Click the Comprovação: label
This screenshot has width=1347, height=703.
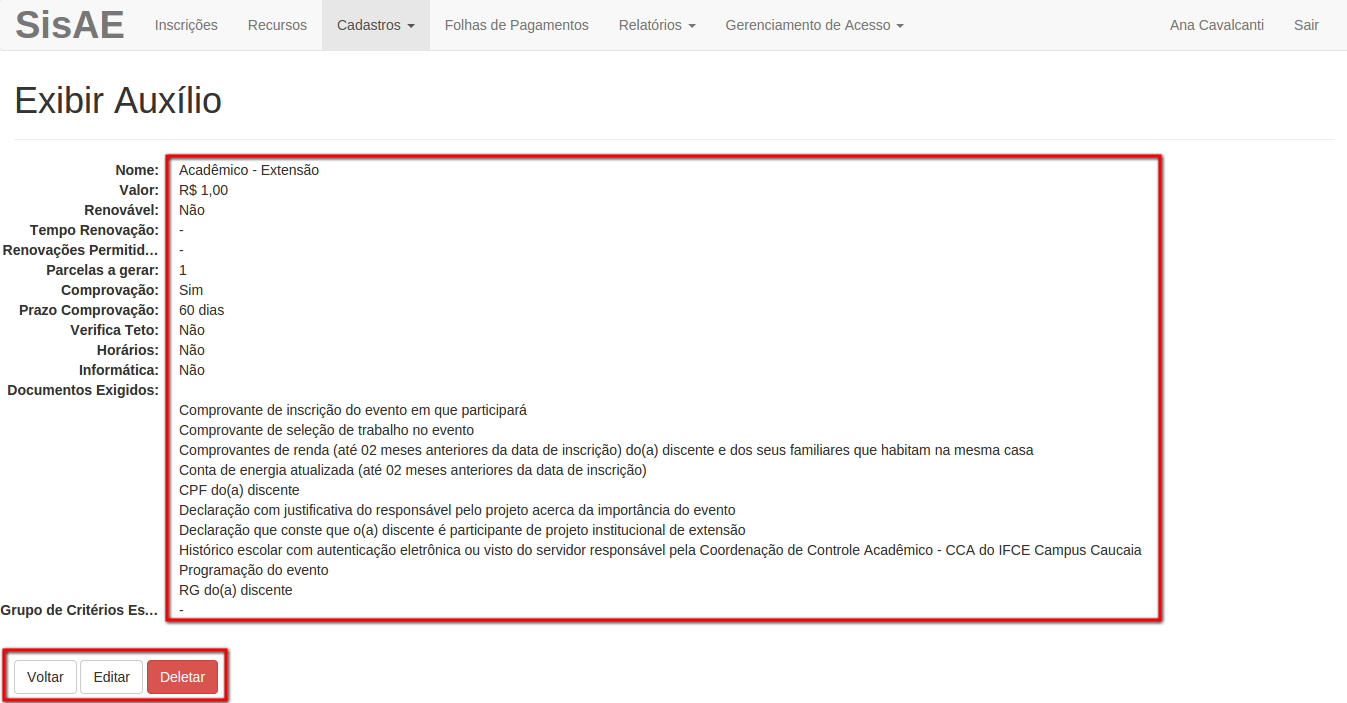[110, 290]
